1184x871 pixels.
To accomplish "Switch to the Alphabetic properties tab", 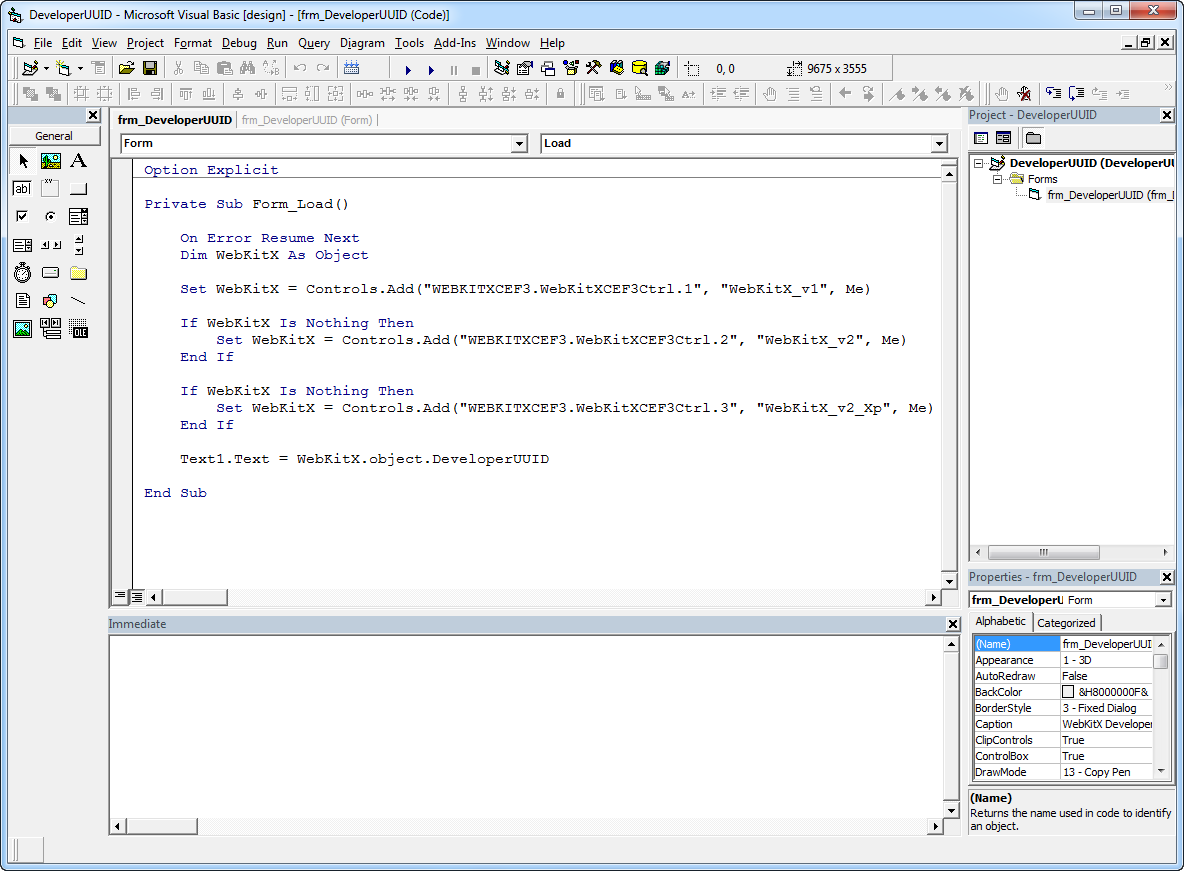I will coord(1001,621).
